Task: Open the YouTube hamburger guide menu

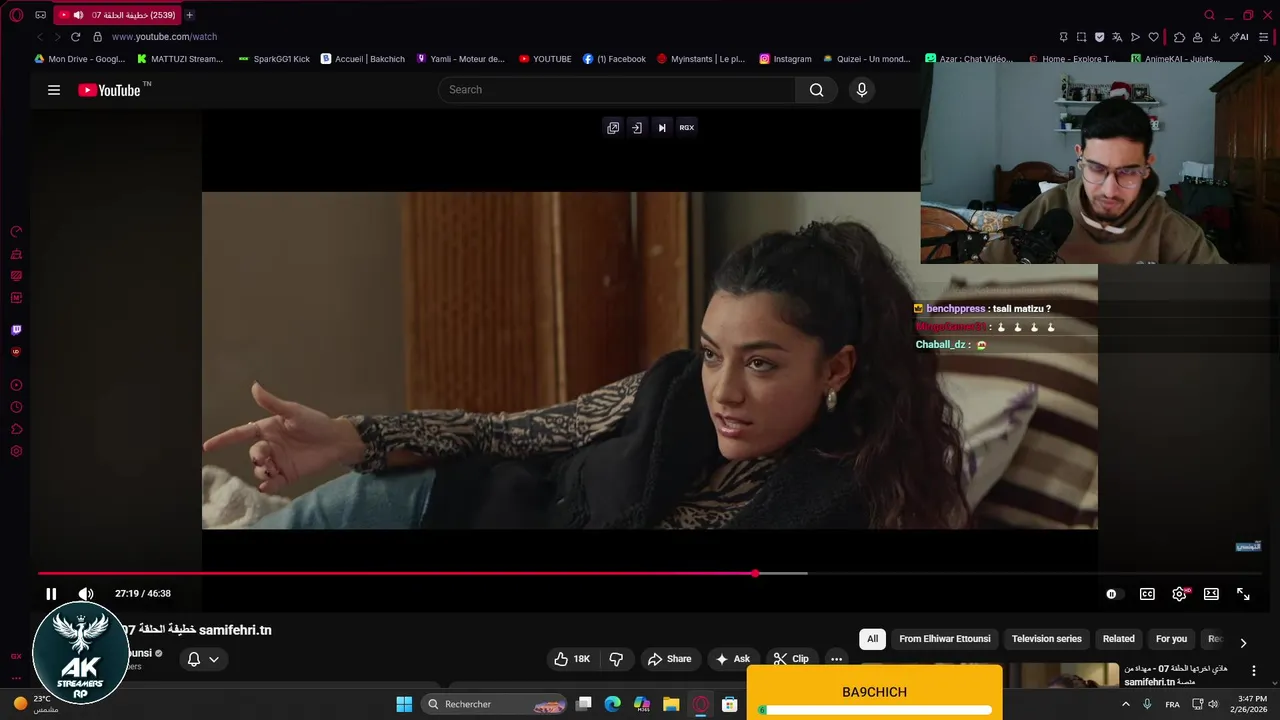Action: (x=54, y=90)
